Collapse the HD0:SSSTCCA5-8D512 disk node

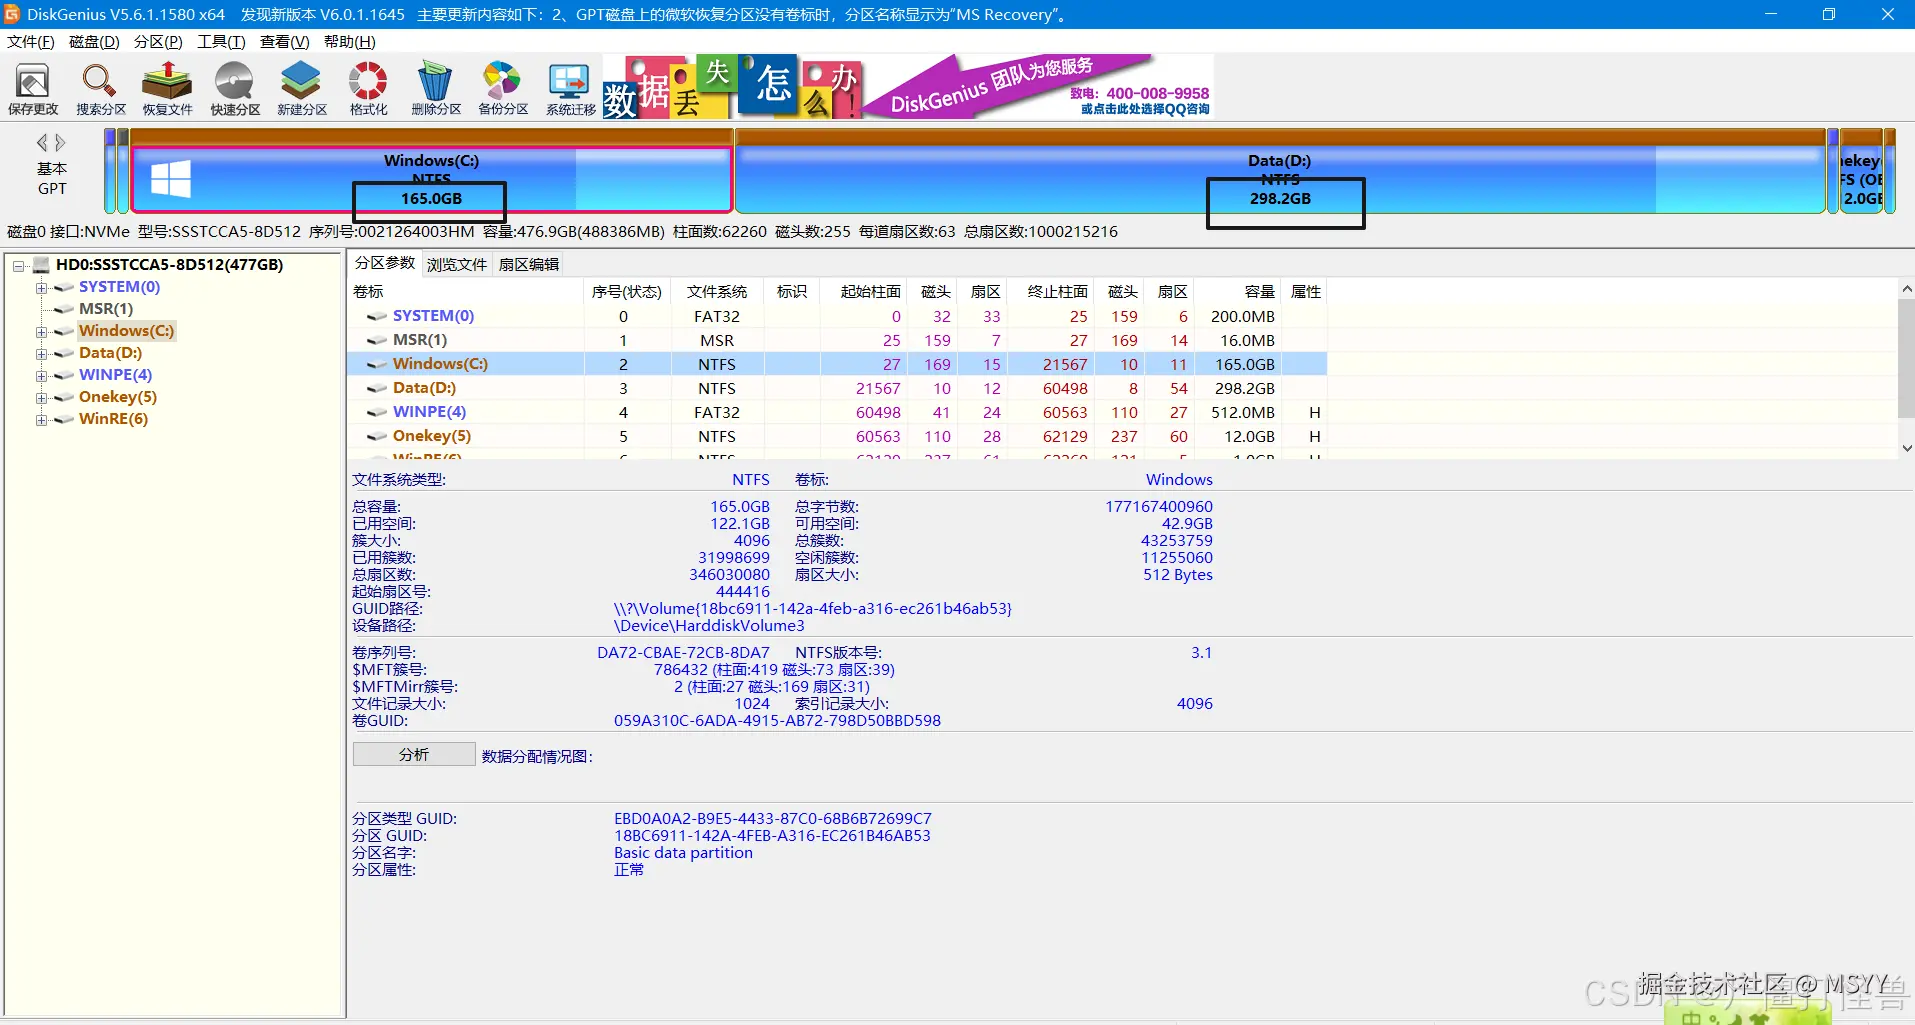(18, 265)
